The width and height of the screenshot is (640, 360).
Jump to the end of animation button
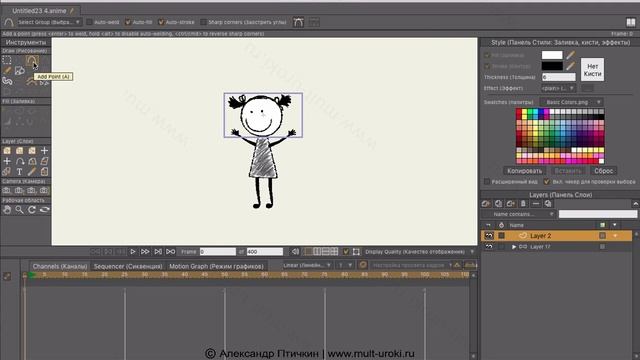coord(171,252)
